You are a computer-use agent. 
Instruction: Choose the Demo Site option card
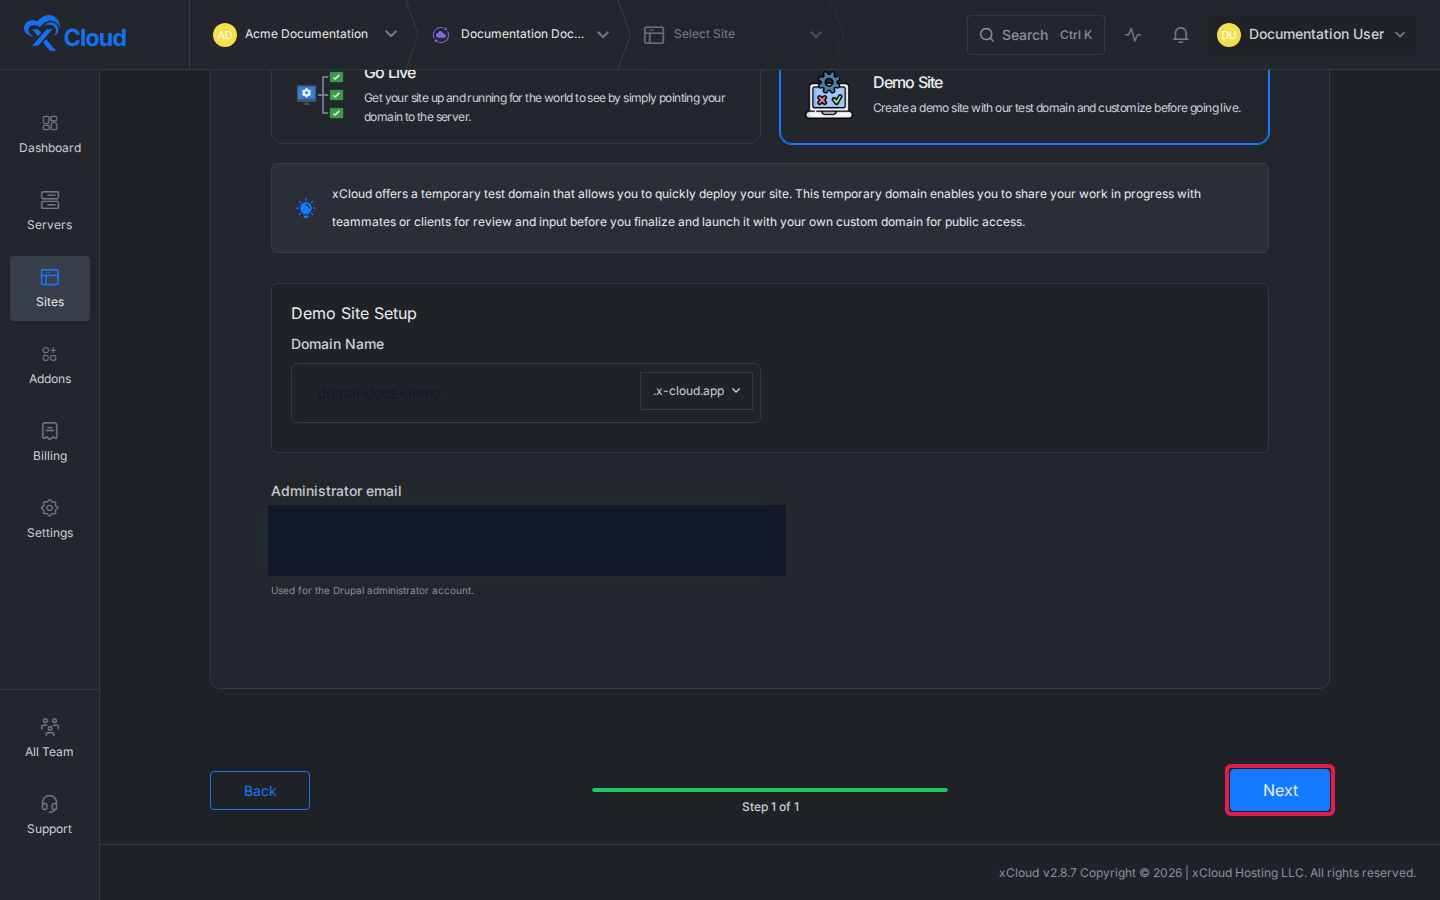(x=1024, y=106)
